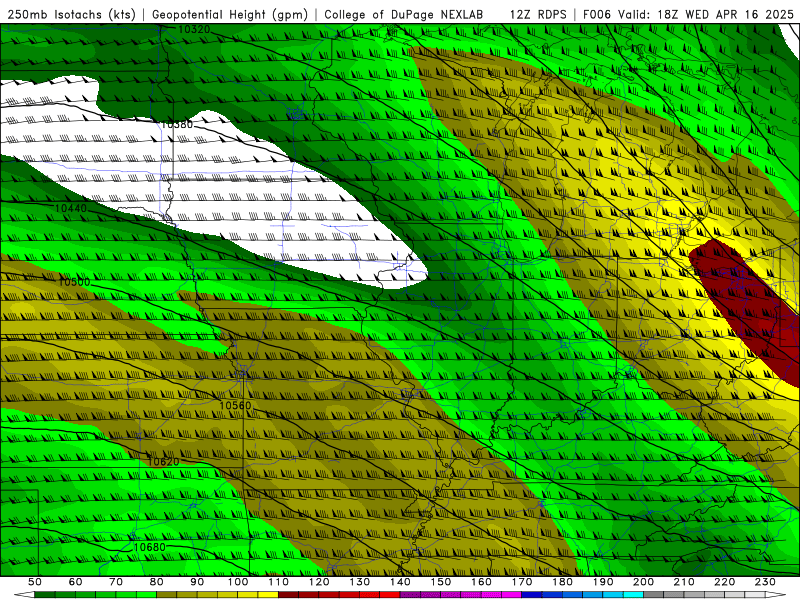
Task: Click the 10560 height contour label
Action: point(235,406)
